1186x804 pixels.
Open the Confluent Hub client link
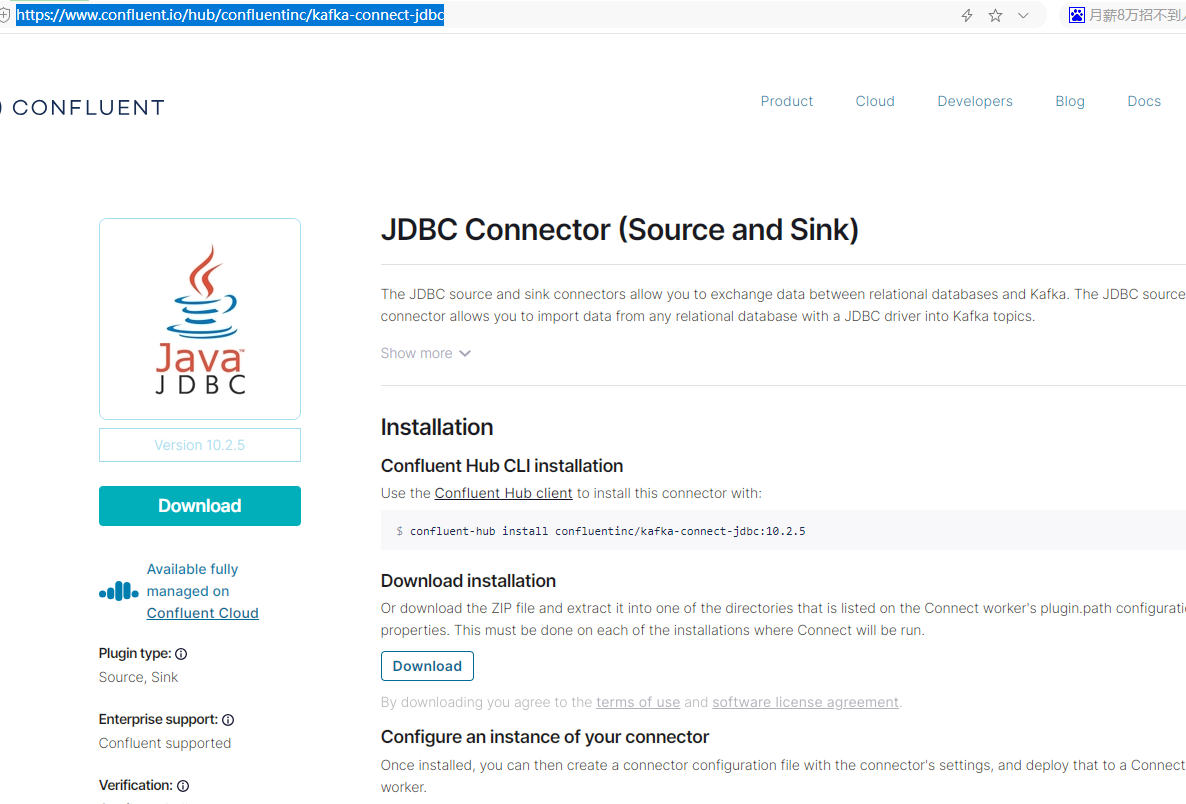(503, 493)
